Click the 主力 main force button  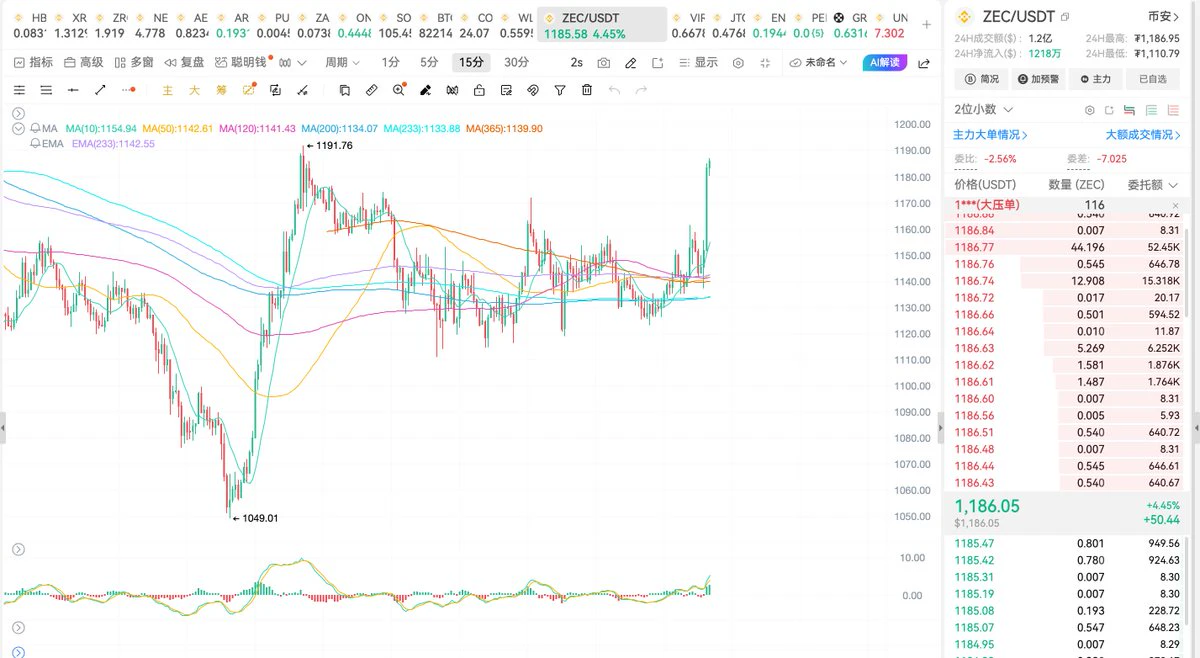pyautogui.click(x=1095, y=79)
